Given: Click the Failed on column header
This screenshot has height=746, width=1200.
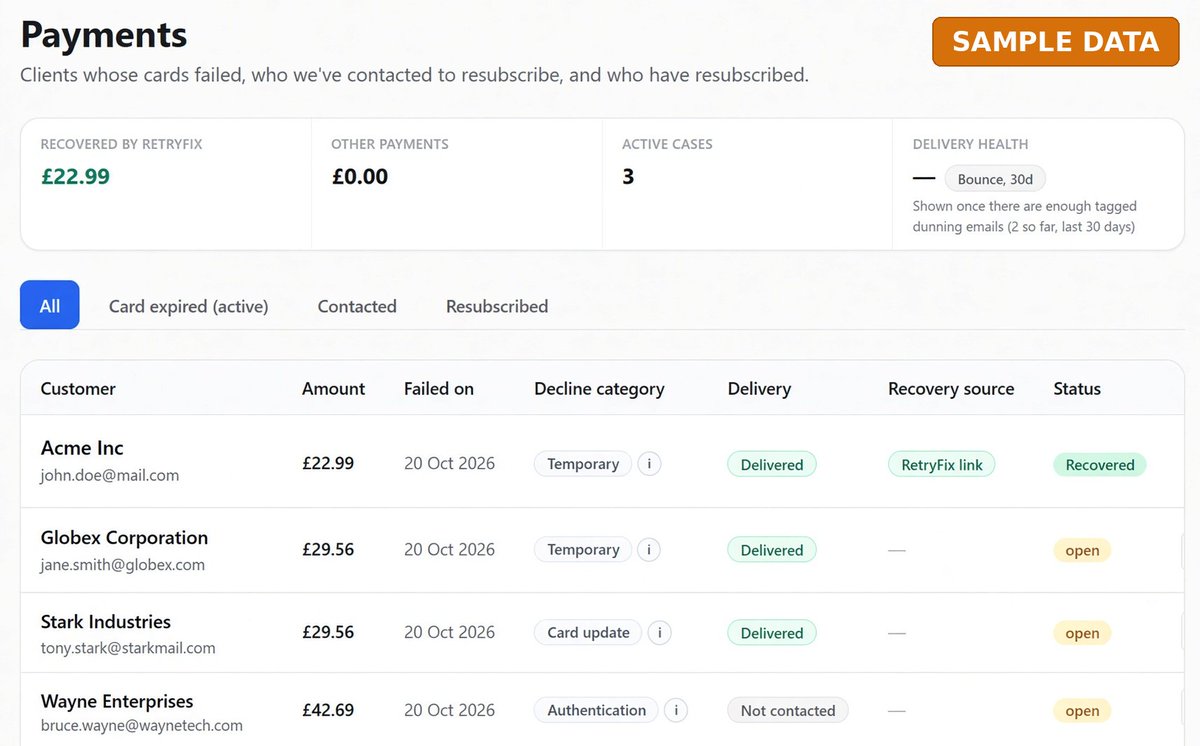Looking at the screenshot, I should point(439,389).
